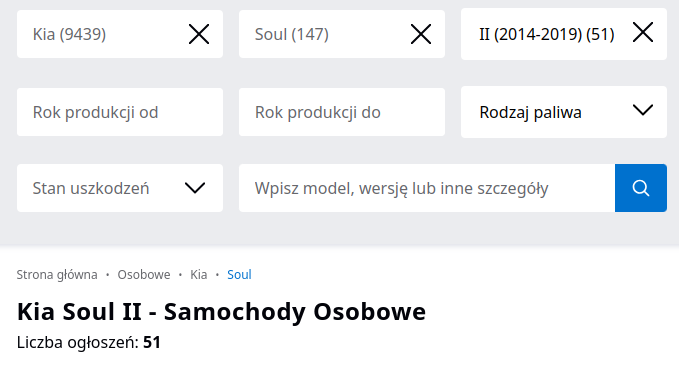Expand the Rodzaj paliwa chevron arrow
Image resolution: width=679 pixels, height=388 pixels.
[x=643, y=110]
